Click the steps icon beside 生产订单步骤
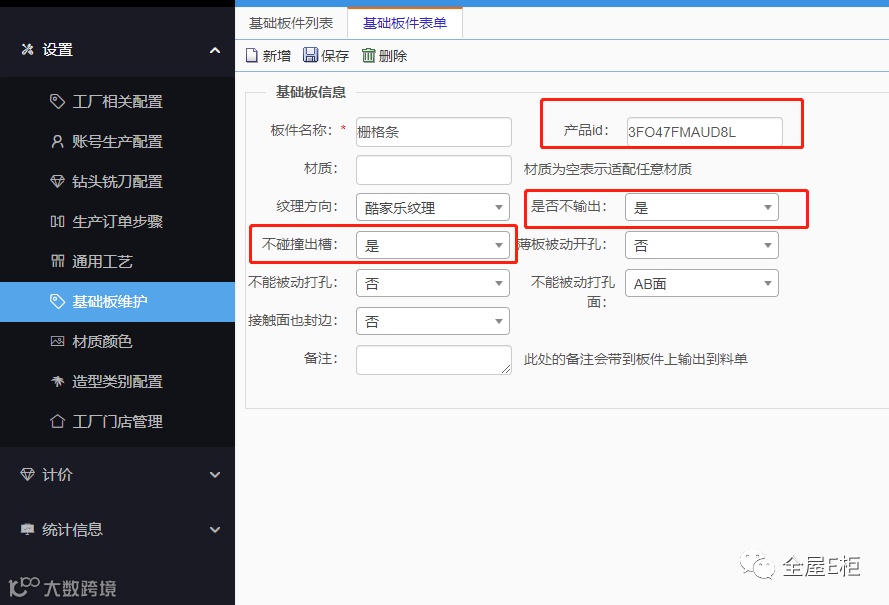This screenshot has width=889, height=605. pyautogui.click(x=57, y=221)
